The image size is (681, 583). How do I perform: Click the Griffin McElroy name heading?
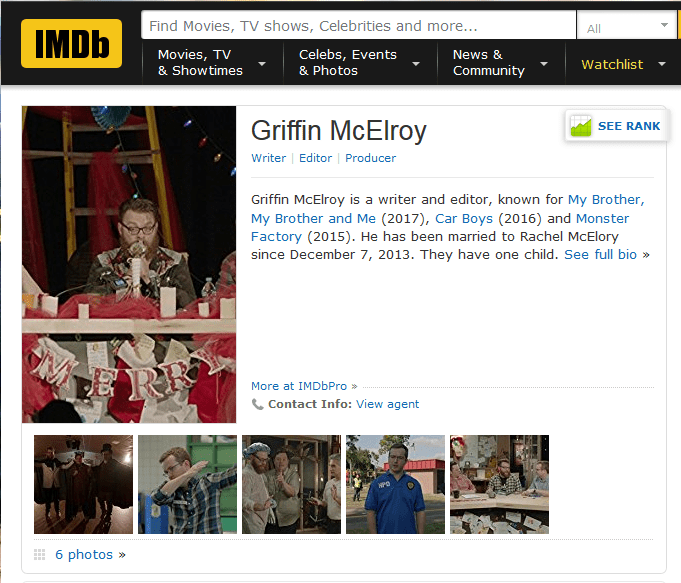339,131
